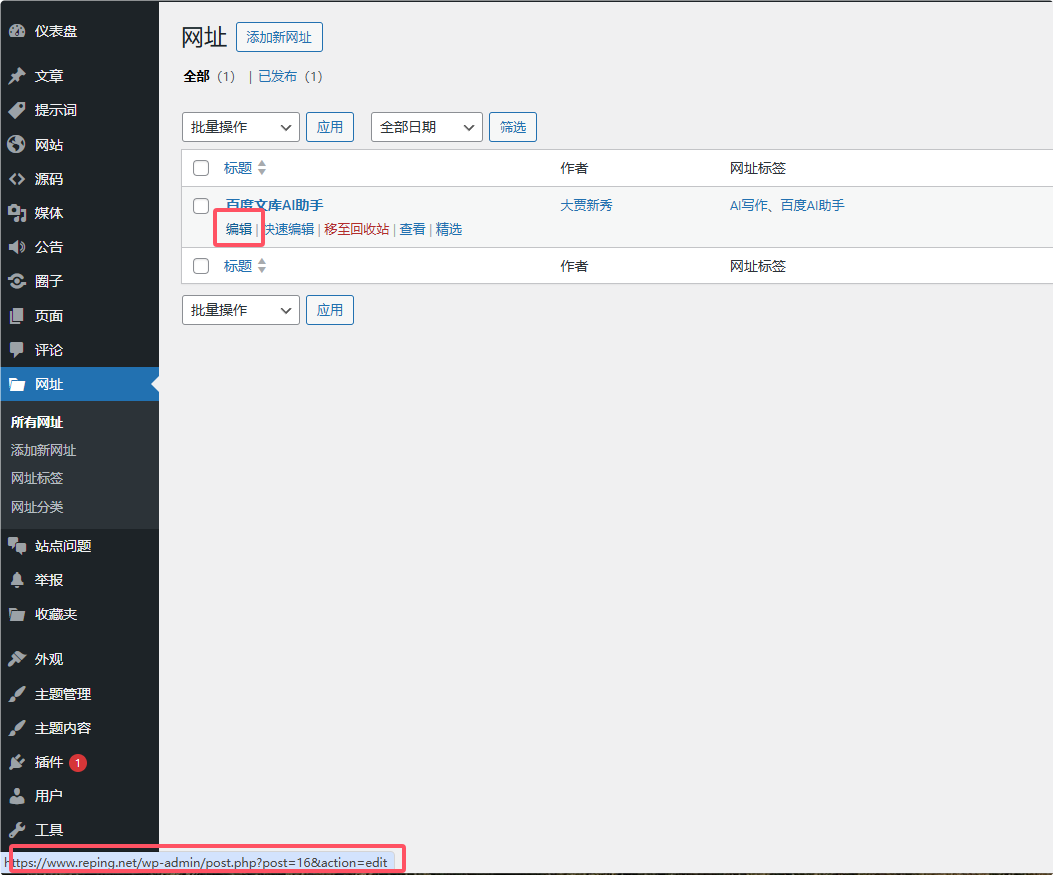Image resolution: width=1053 pixels, height=875 pixels.
Task: Tick the checkbox for 百度文库AI助手 row
Action: pos(201,205)
